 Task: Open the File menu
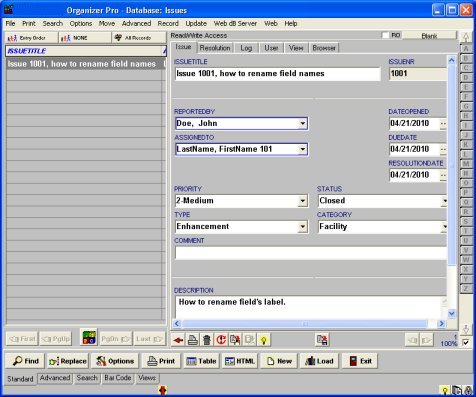10,24
